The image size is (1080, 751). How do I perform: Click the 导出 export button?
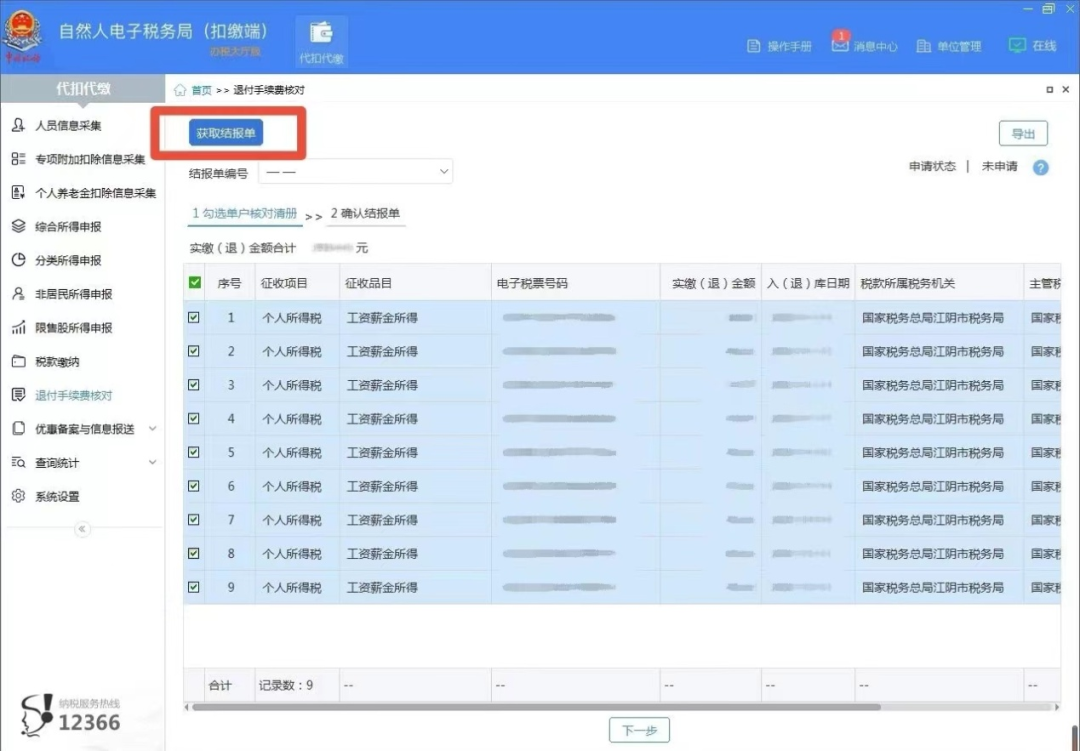click(x=1023, y=134)
